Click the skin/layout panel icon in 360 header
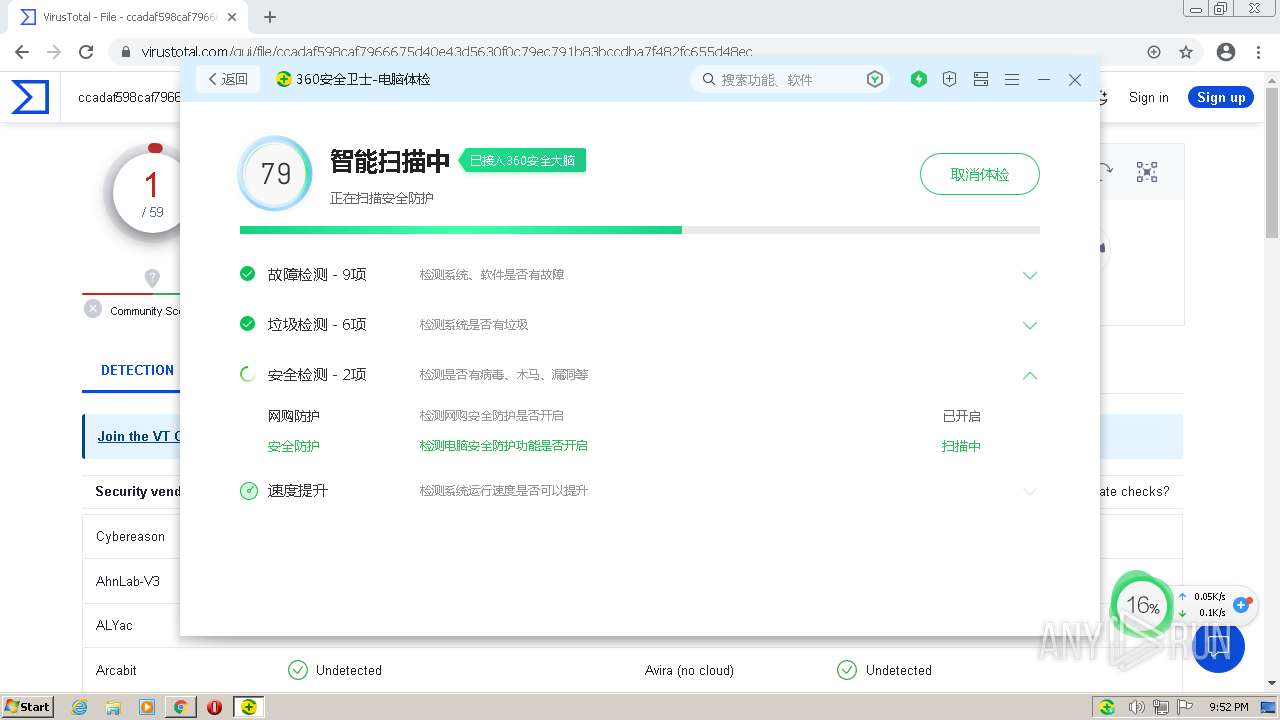The height and width of the screenshot is (720, 1280). point(981,79)
